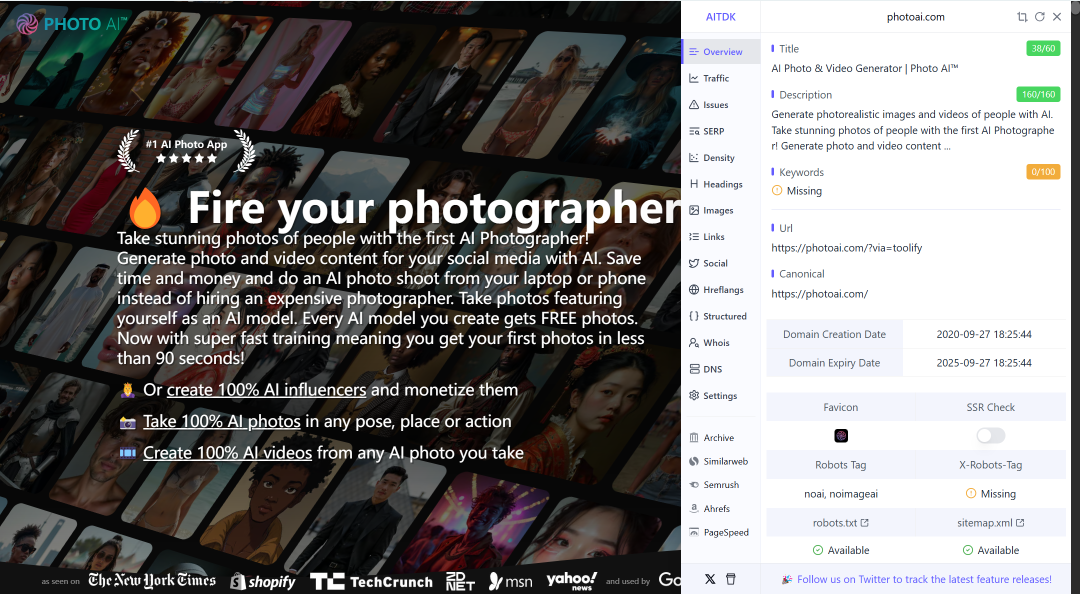Click the domain creation date 2020-09-27 value
This screenshot has width=1080, height=594.
(x=984, y=334)
